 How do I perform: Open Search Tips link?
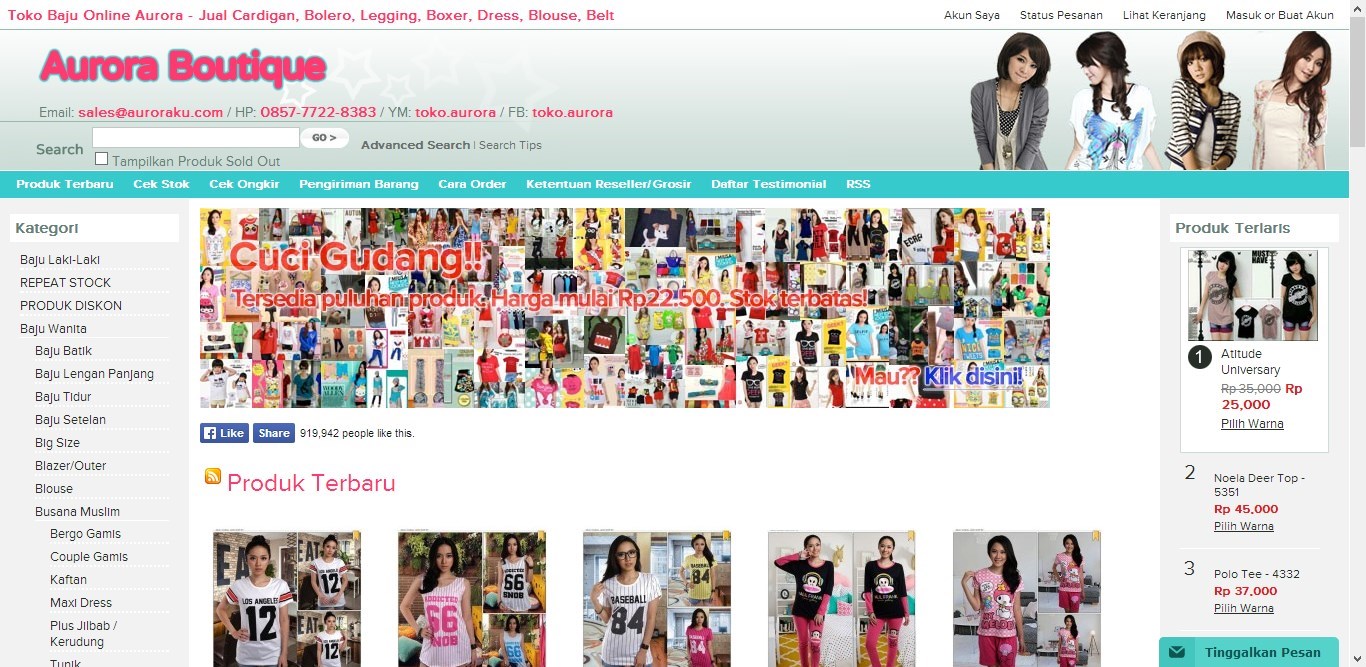click(510, 145)
